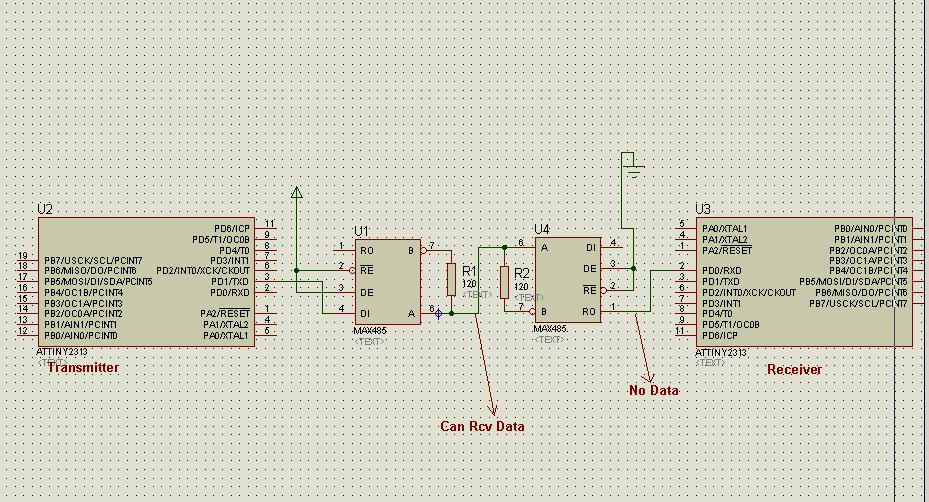This screenshot has width=929, height=502.
Task: Click the 120 value under R2
Action: tap(521, 287)
